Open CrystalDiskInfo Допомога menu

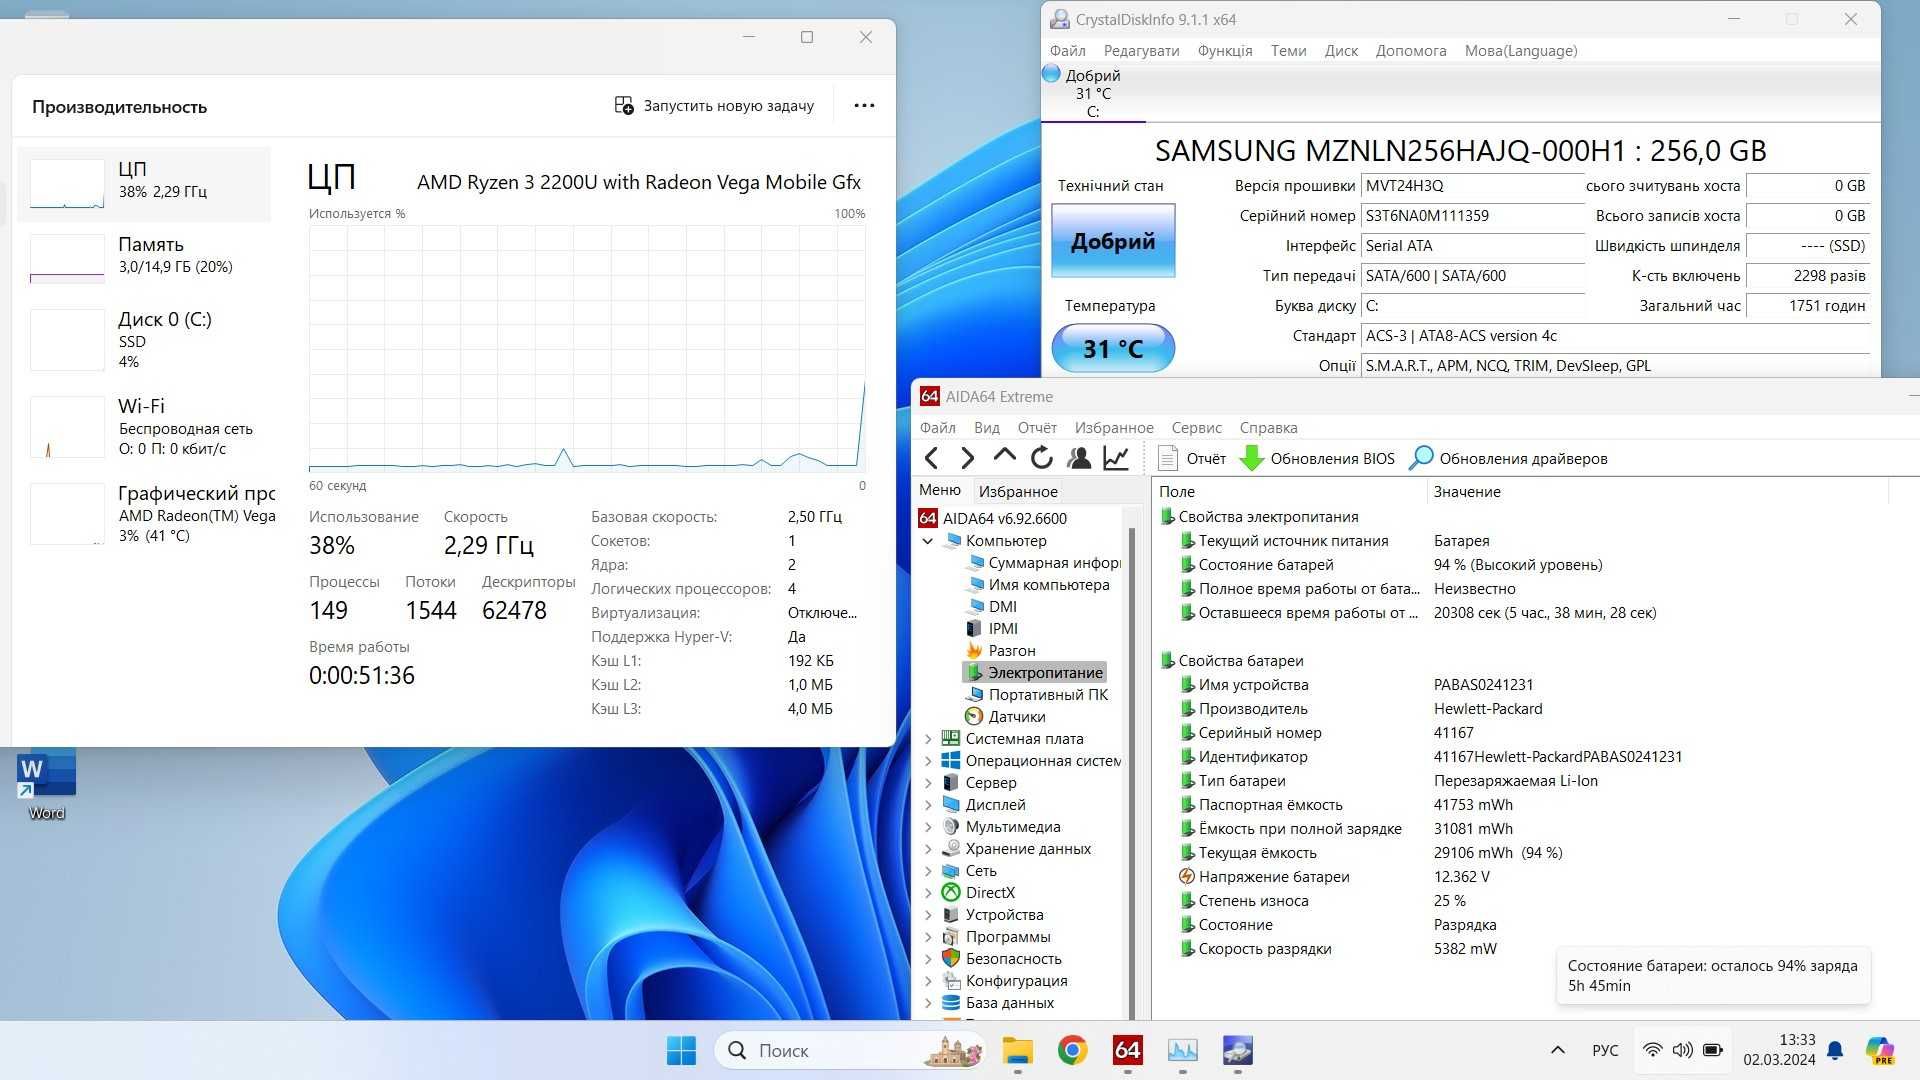[1411, 51]
